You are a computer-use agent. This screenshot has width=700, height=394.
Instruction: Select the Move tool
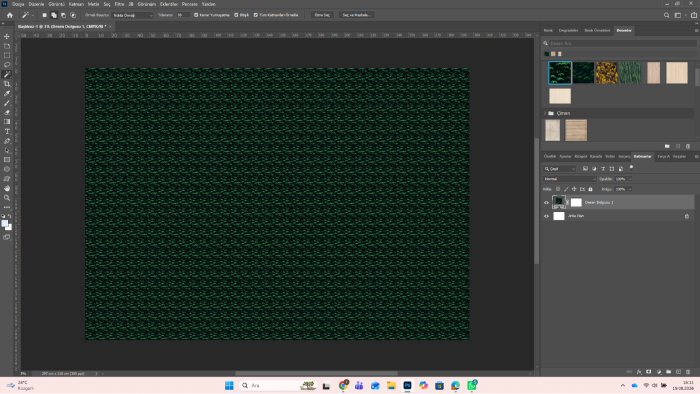[7, 37]
